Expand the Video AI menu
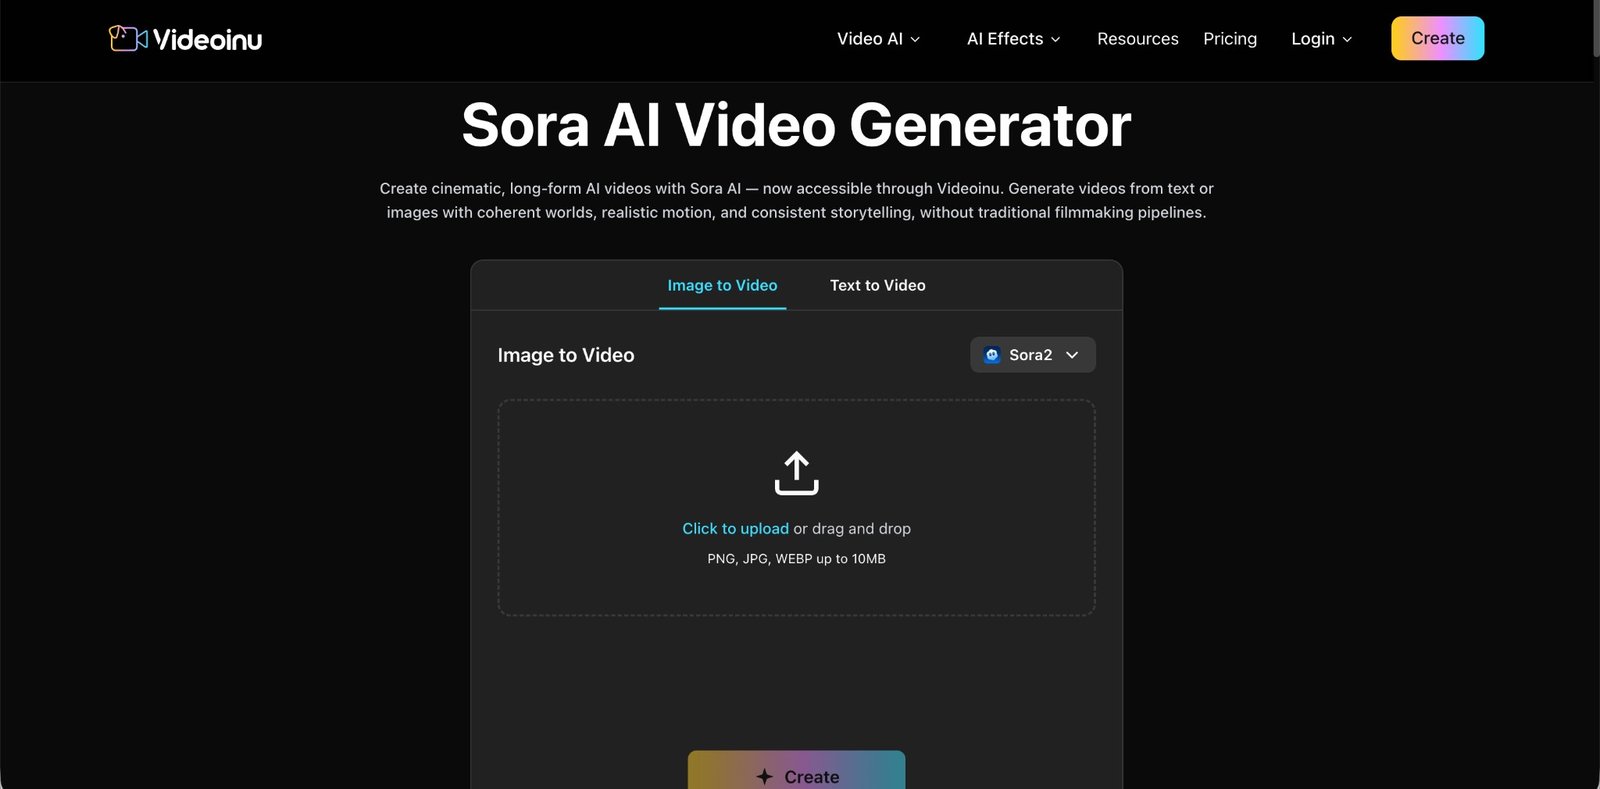The width and height of the screenshot is (1600, 789). 878,39
